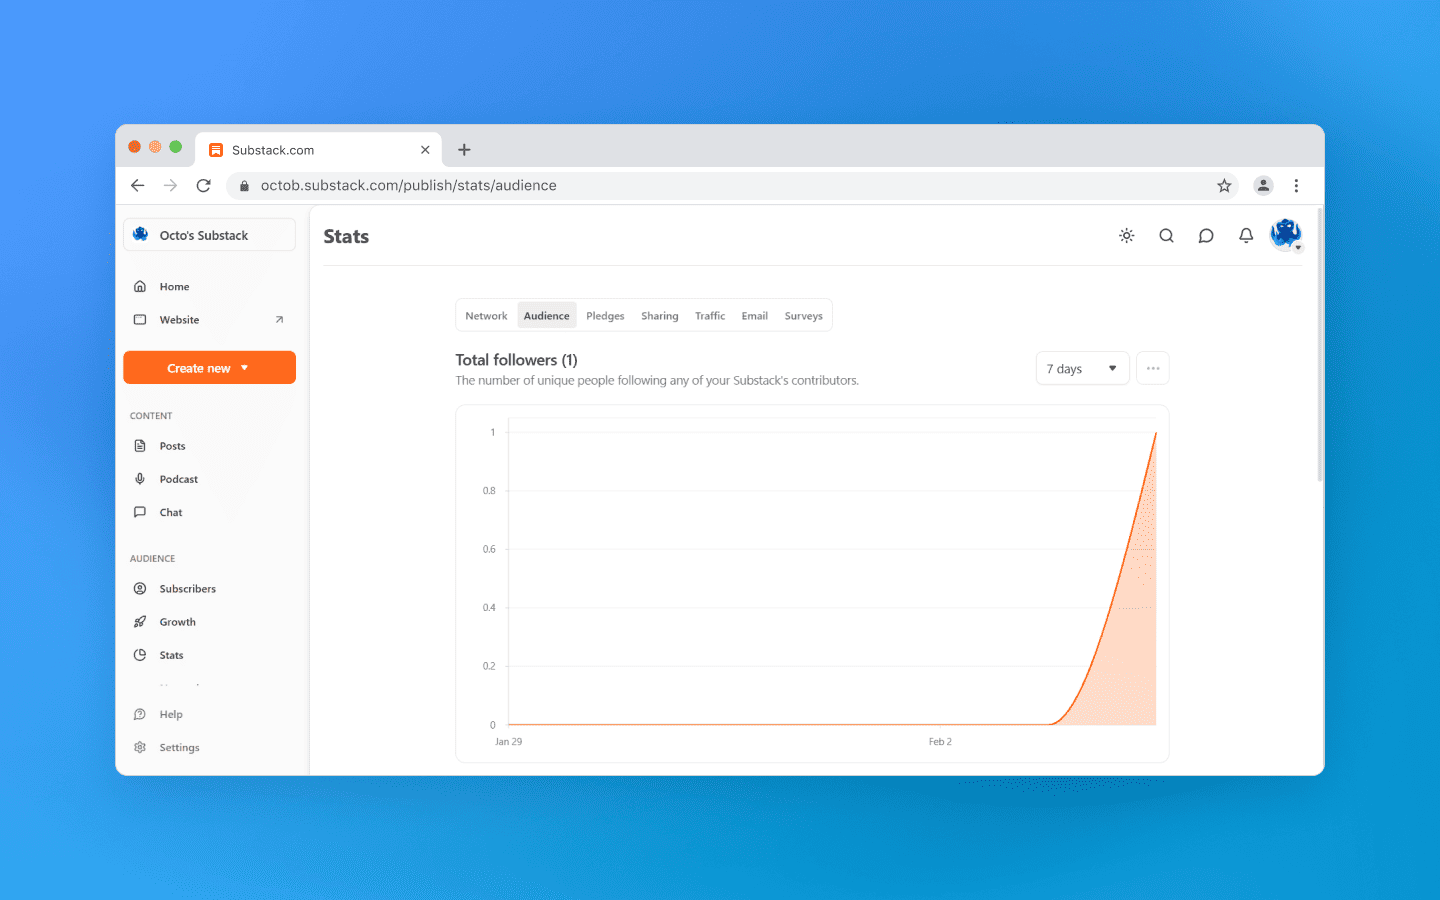Open the Podcast section in the sidebar
Image resolution: width=1440 pixels, height=900 pixels.
click(x=180, y=478)
